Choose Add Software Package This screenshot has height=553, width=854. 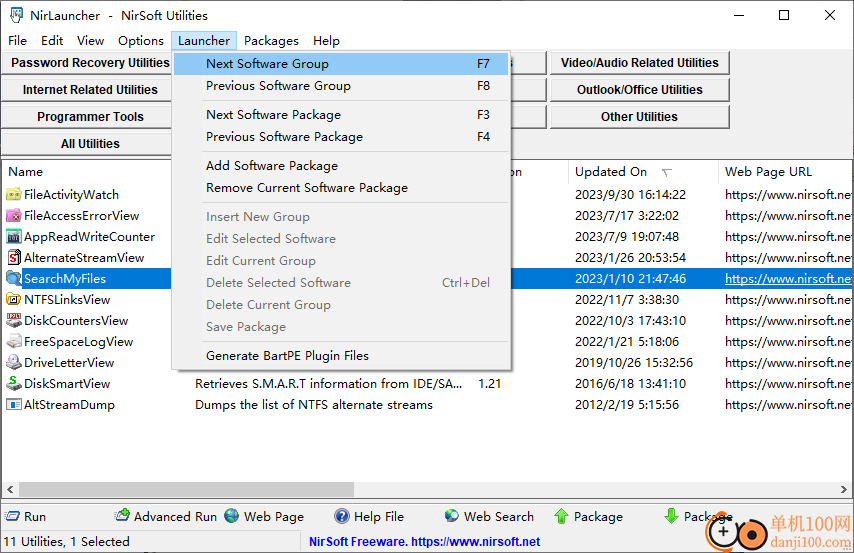[341, 166]
